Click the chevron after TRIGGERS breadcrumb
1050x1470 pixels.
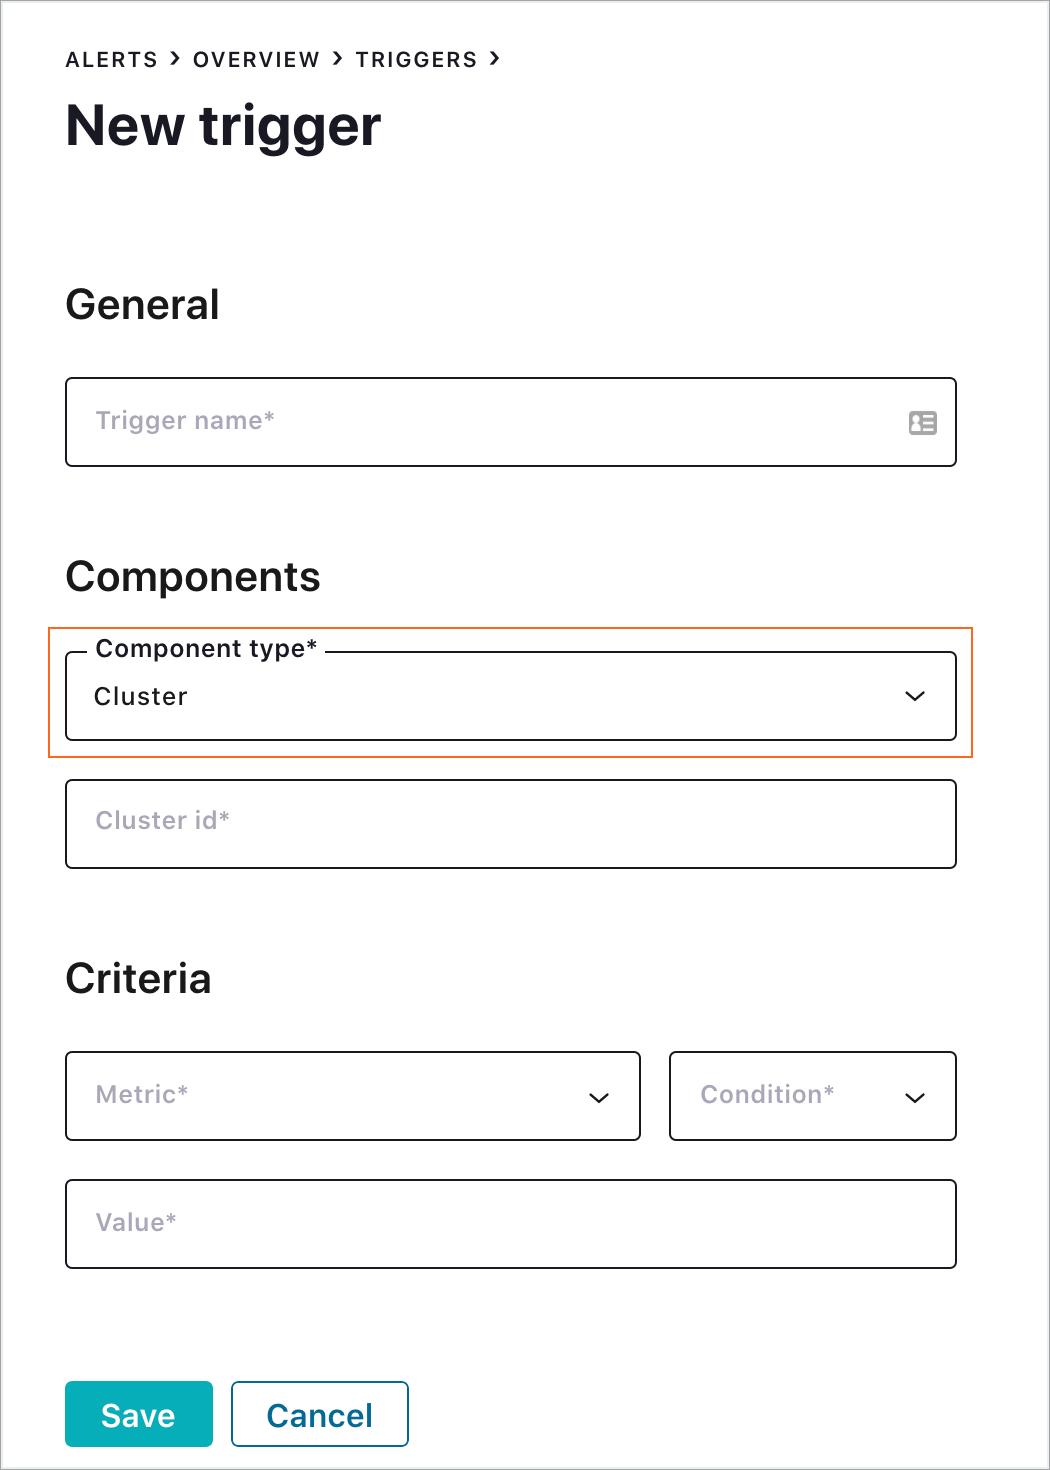[494, 59]
